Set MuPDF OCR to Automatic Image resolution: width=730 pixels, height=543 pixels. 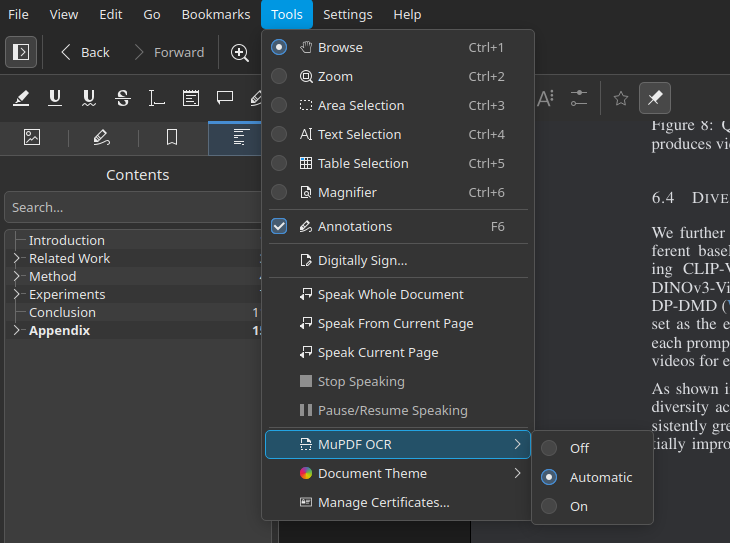click(592, 477)
